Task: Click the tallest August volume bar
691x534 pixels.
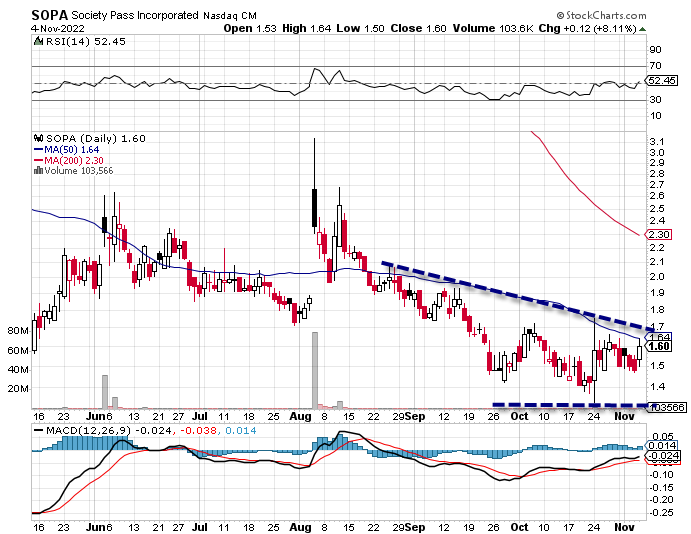Action: (x=315, y=370)
